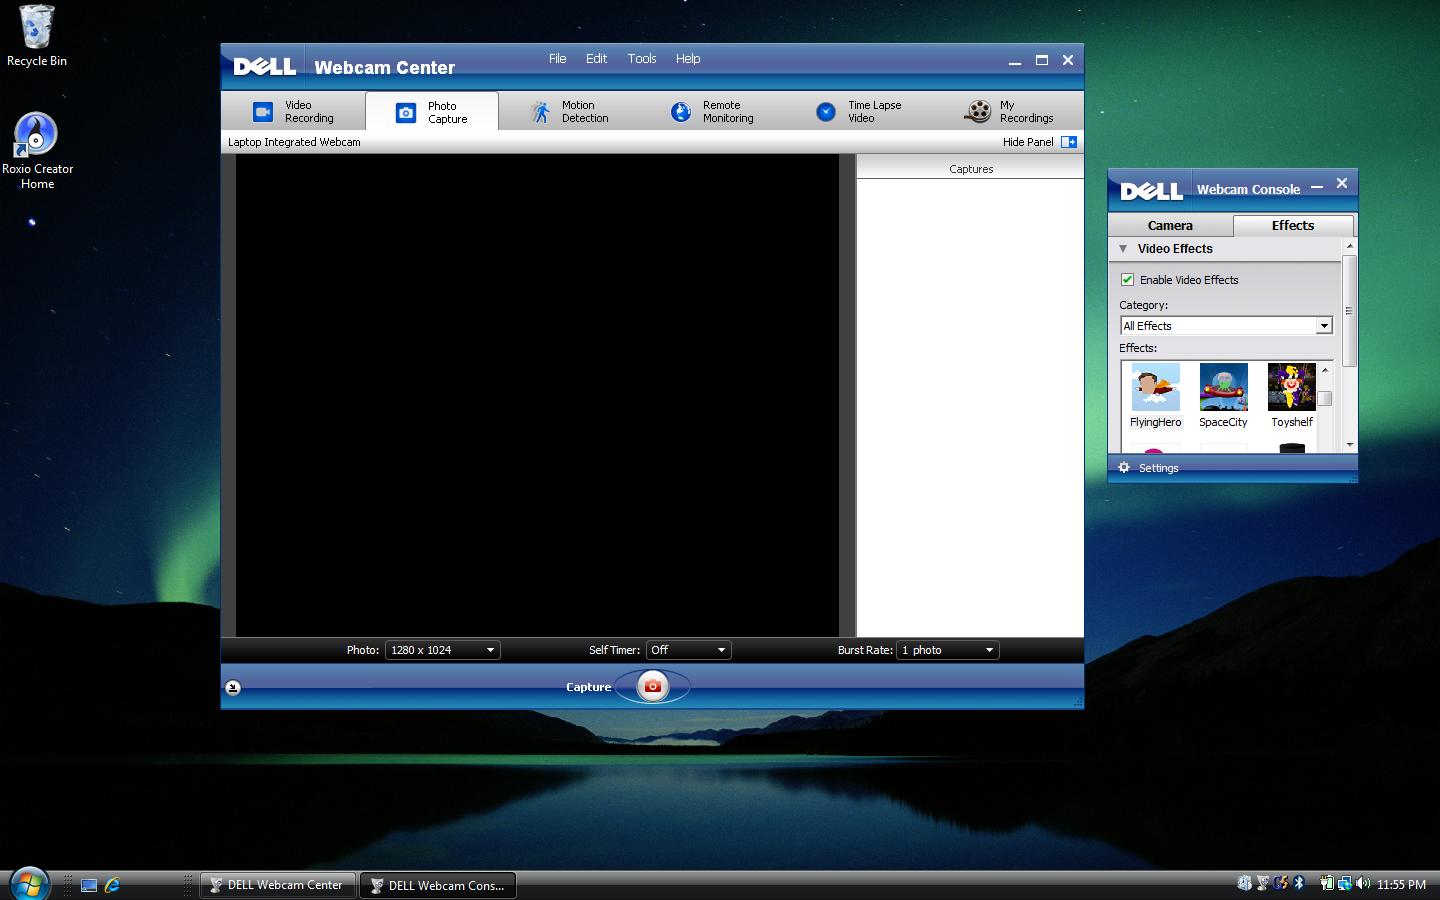Click the Hide Panel text

pos(1028,142)
